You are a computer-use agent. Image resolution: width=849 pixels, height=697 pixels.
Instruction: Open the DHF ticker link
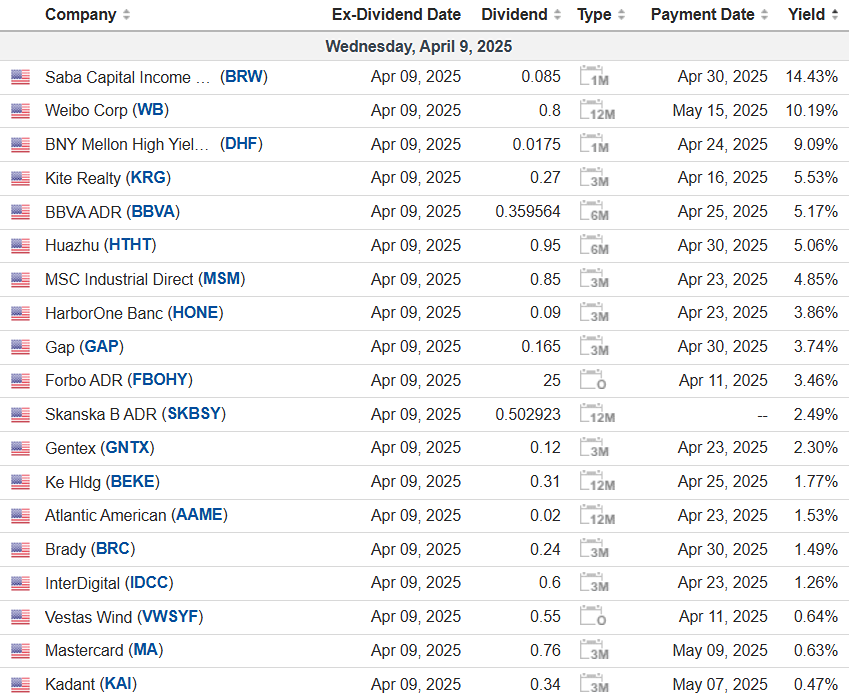pos(241,144)
